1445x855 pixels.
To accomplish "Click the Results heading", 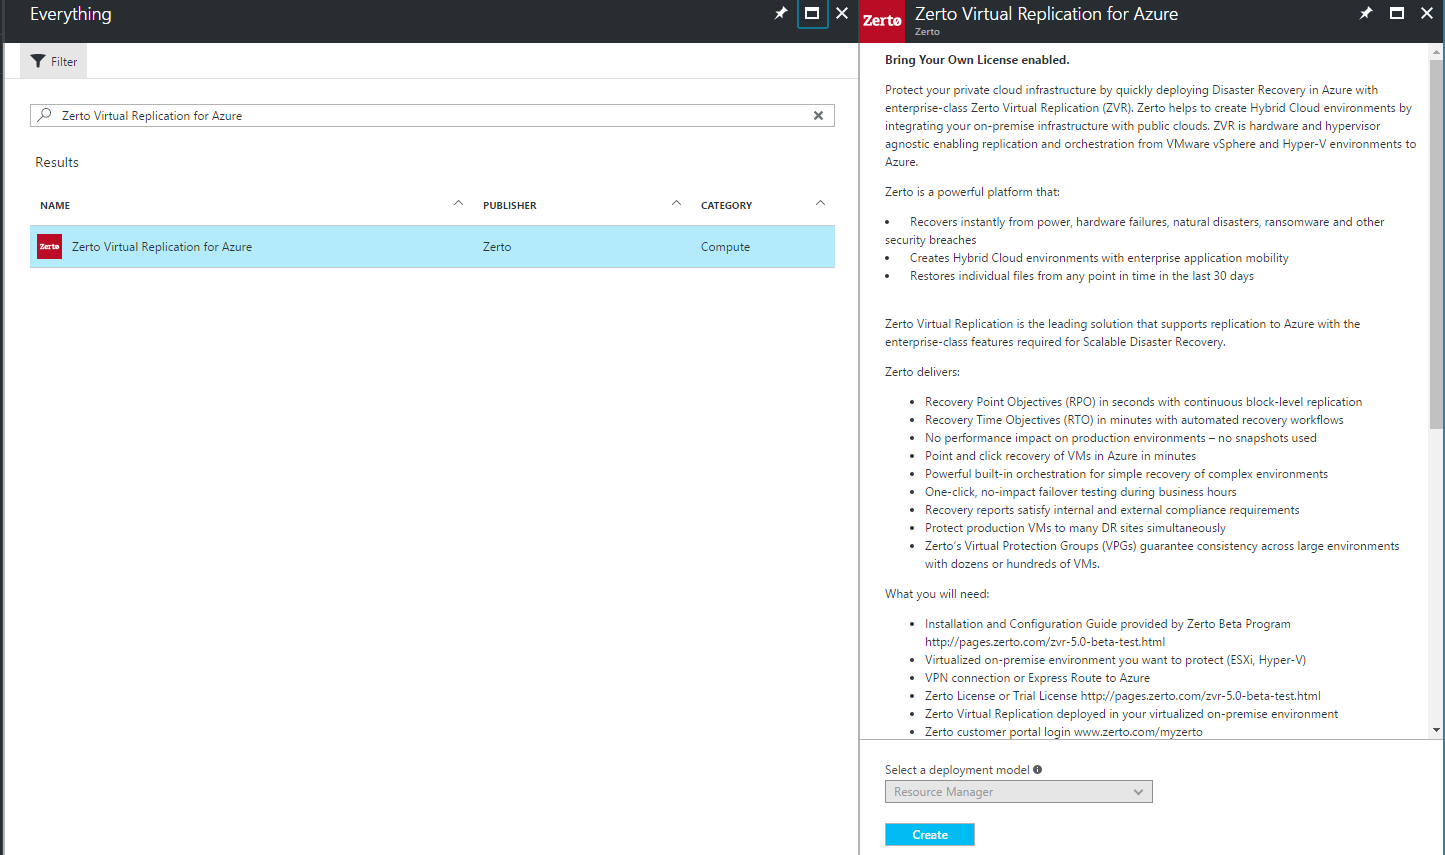I will coord(57,162).
